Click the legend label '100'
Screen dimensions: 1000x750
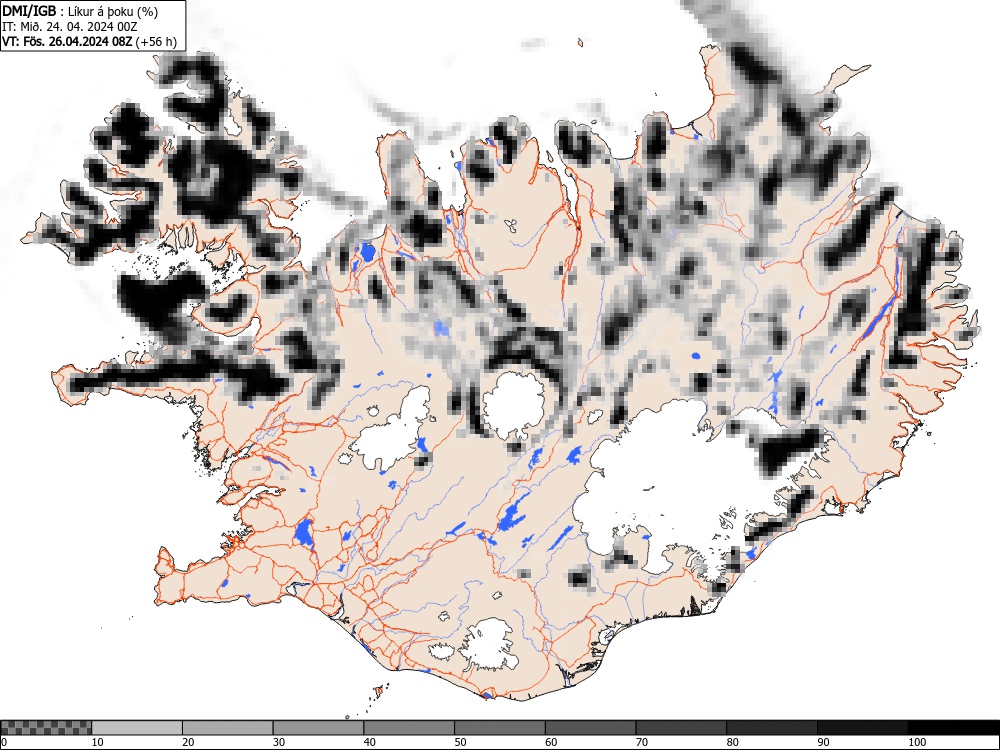tap(916, 742)
